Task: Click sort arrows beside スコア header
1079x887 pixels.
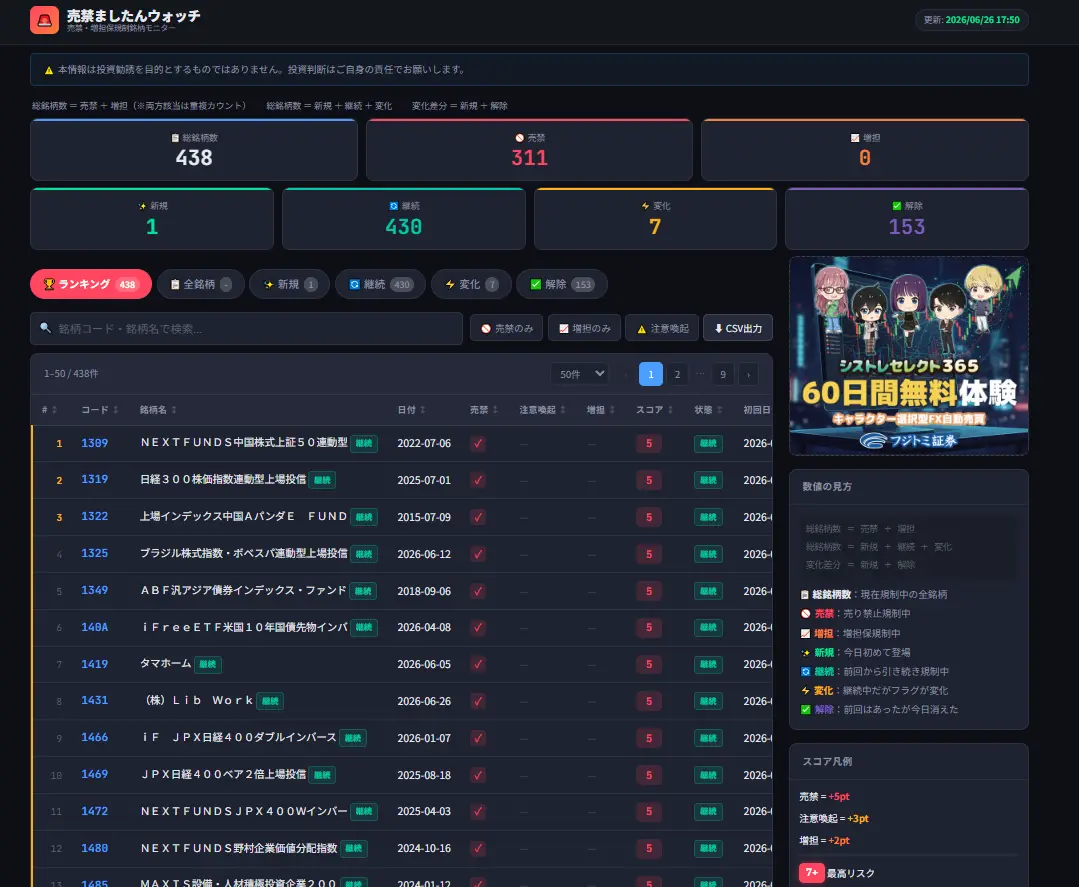Action: click(x=670, y=410)
